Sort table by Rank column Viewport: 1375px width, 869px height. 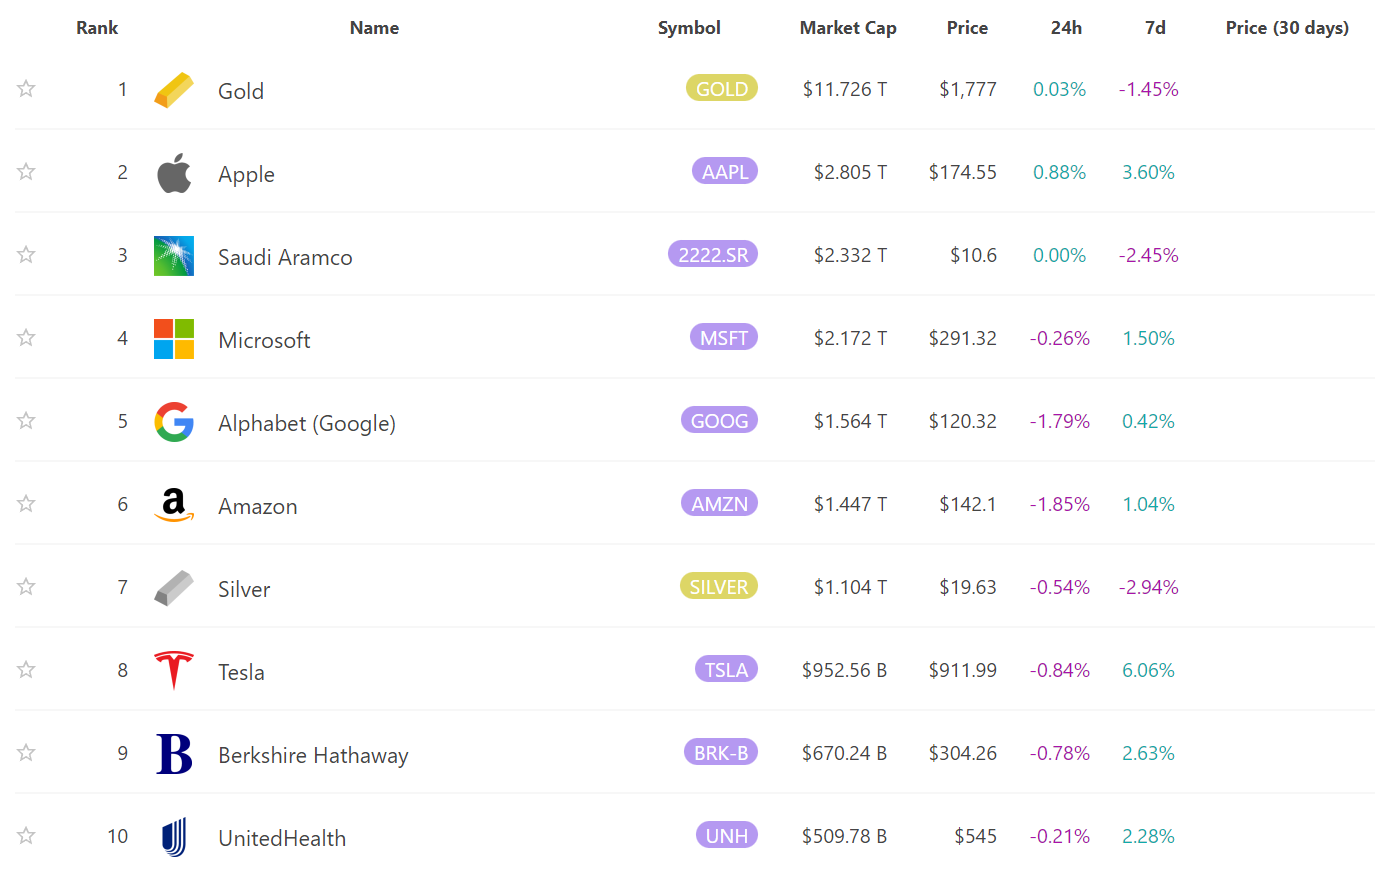coord(97,28)
